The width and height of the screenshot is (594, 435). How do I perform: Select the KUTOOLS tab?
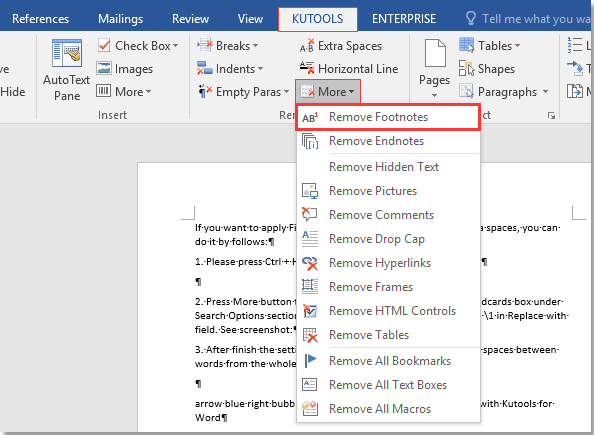click(317, 19)
